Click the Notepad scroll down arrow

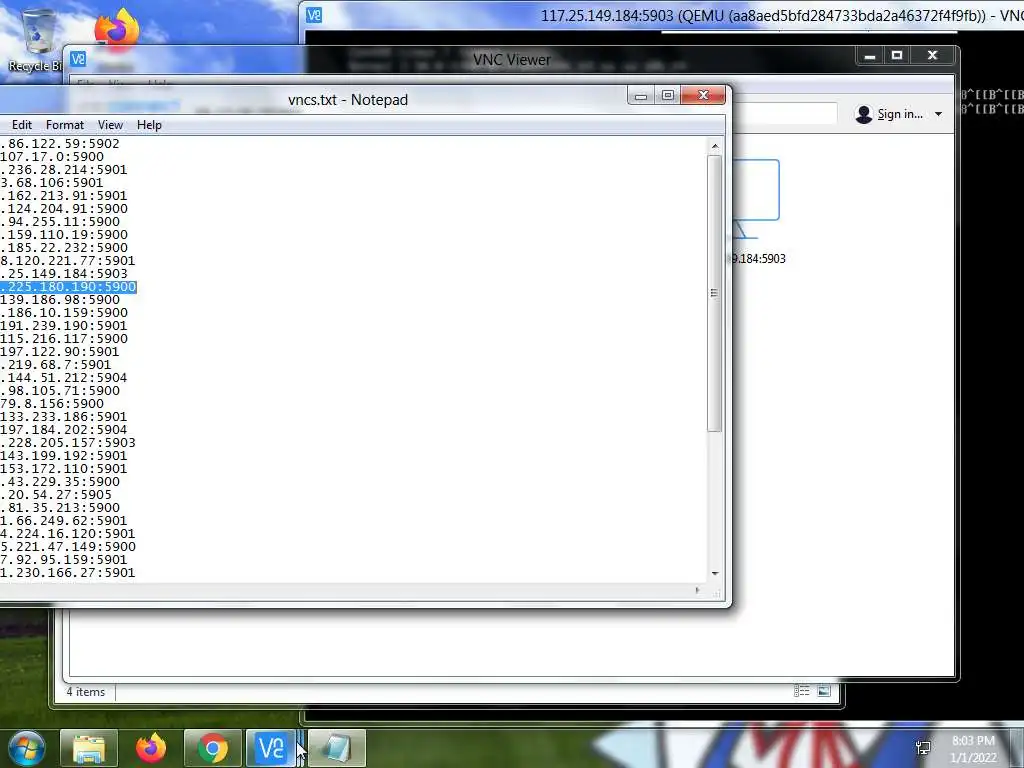(714, 573)
